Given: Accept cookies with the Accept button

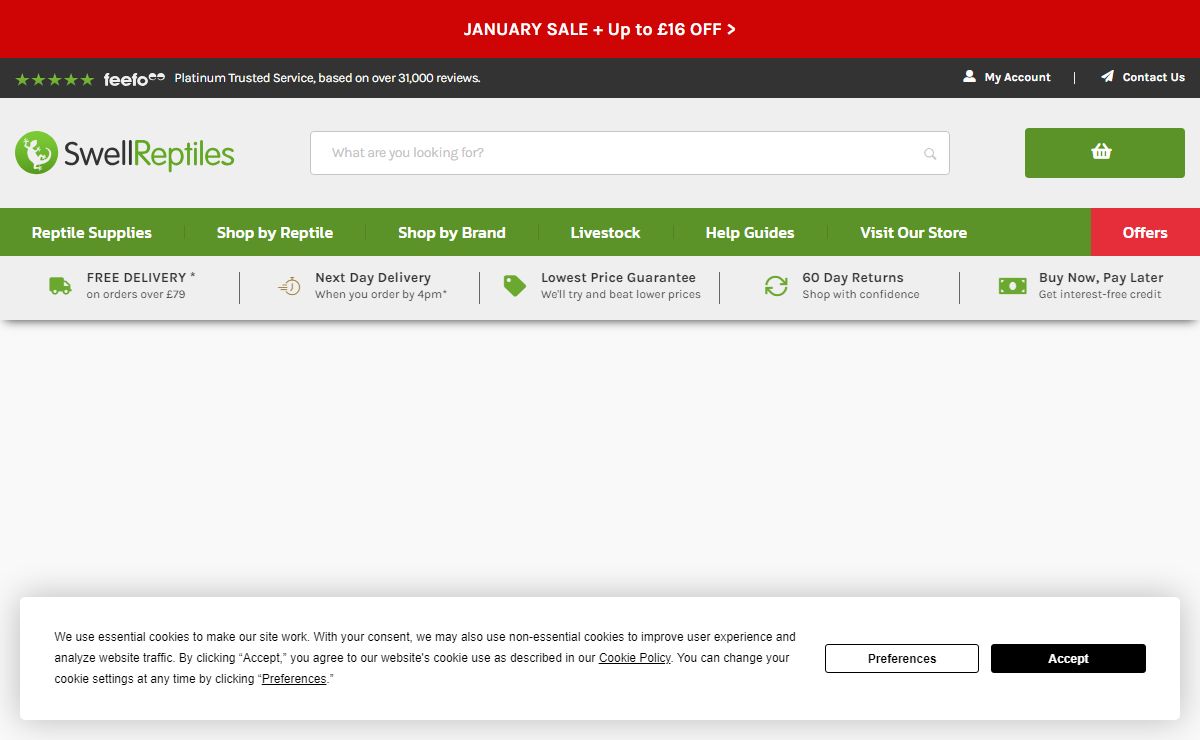Looking at the screenshot, I should click(x=1068, y=658).
